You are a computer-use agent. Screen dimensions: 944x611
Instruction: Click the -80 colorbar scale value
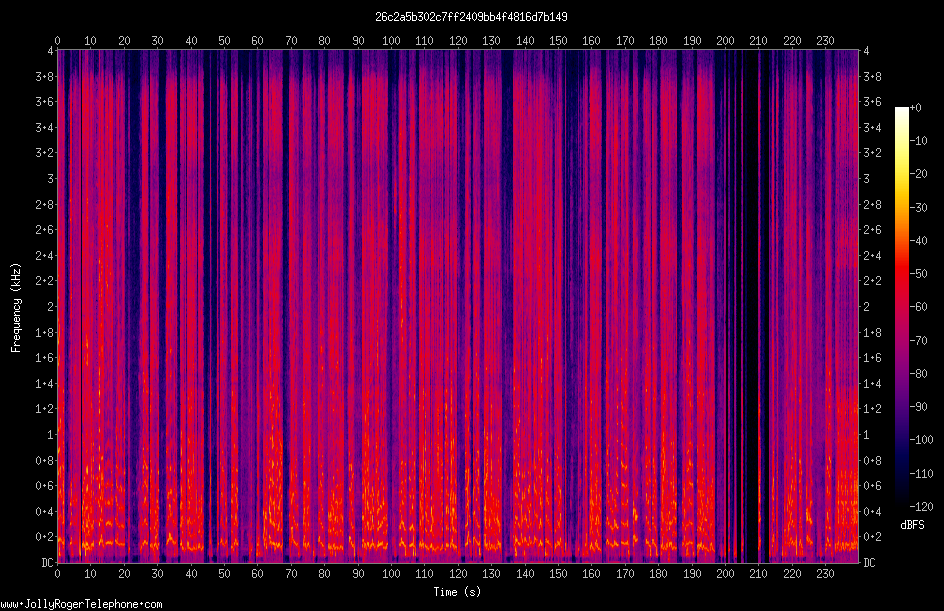(918, 374)
